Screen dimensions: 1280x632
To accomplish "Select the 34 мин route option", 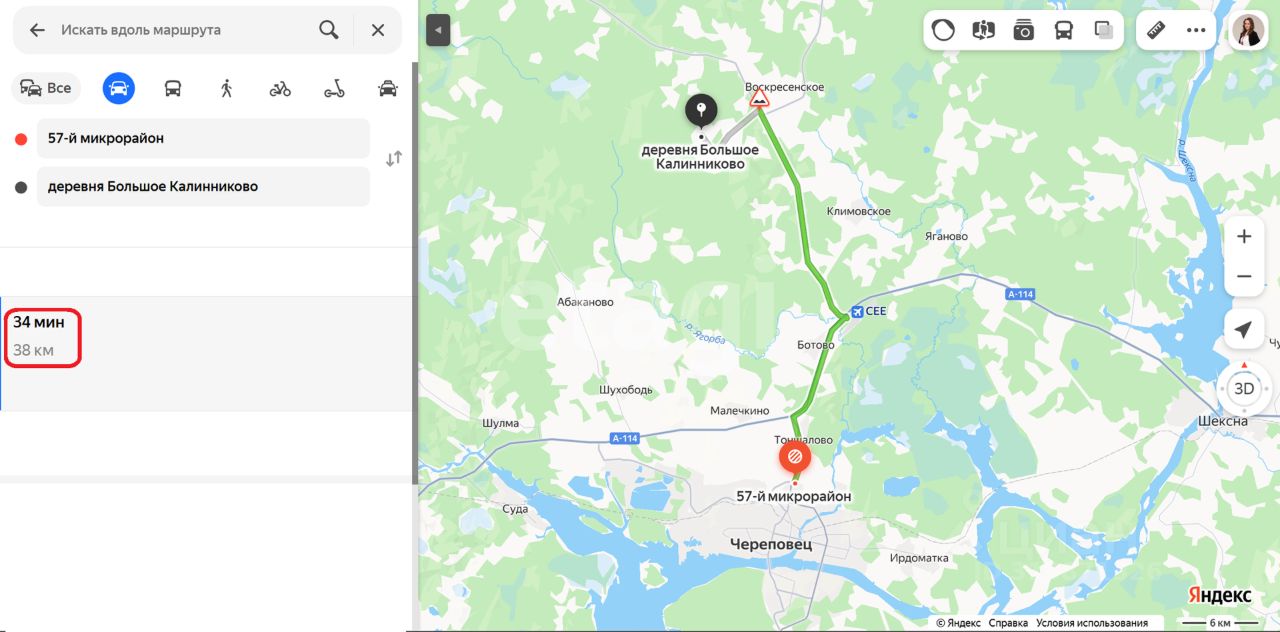I will pos(206,353).
